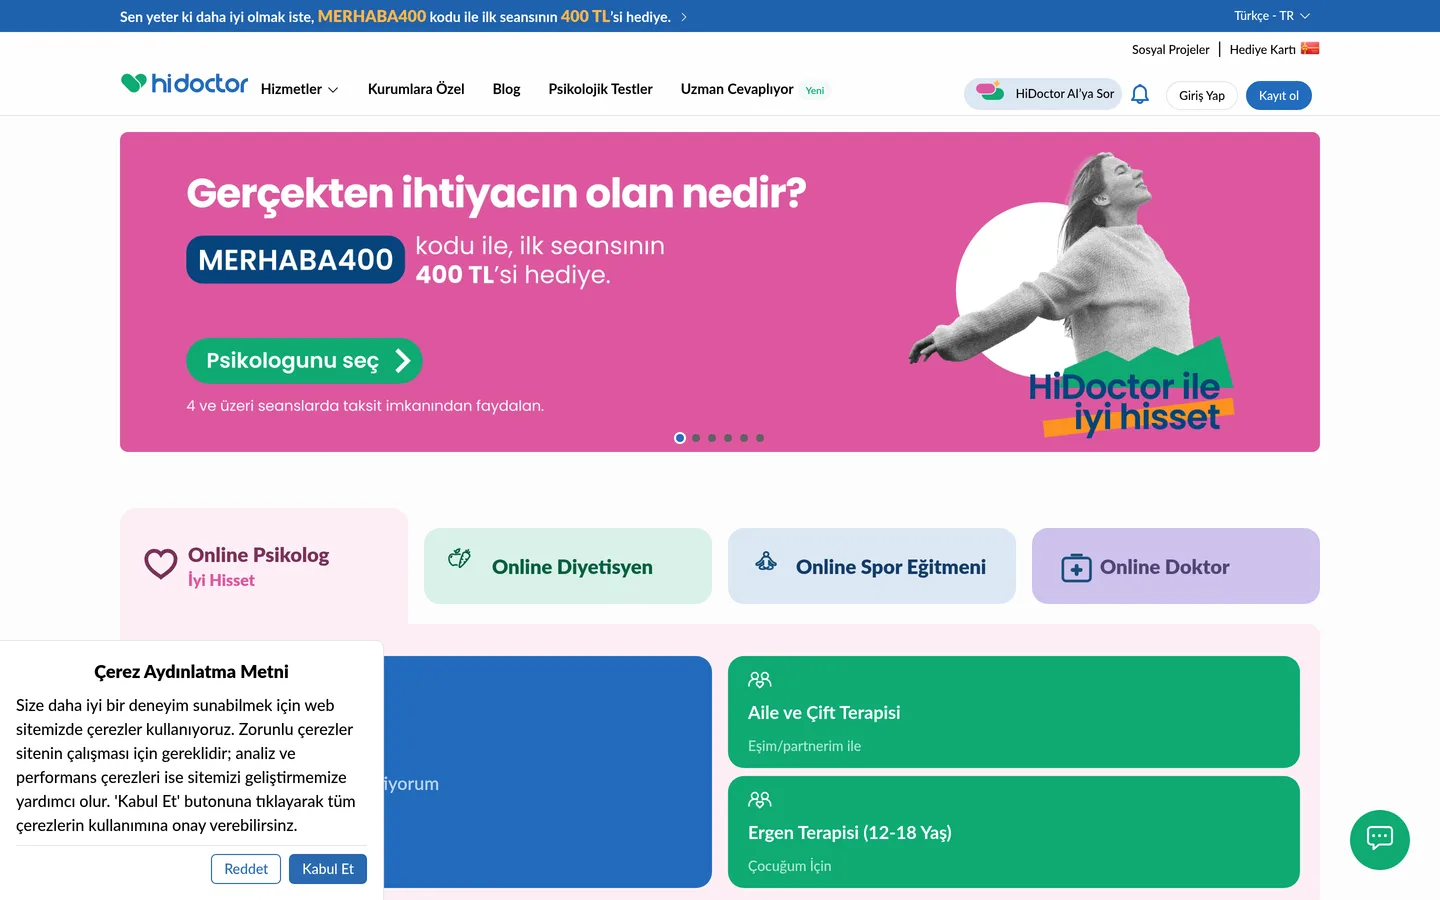Click the HiDoctor logo
The height and width of the screenshot is (900, 1440).
pos(184,84)
